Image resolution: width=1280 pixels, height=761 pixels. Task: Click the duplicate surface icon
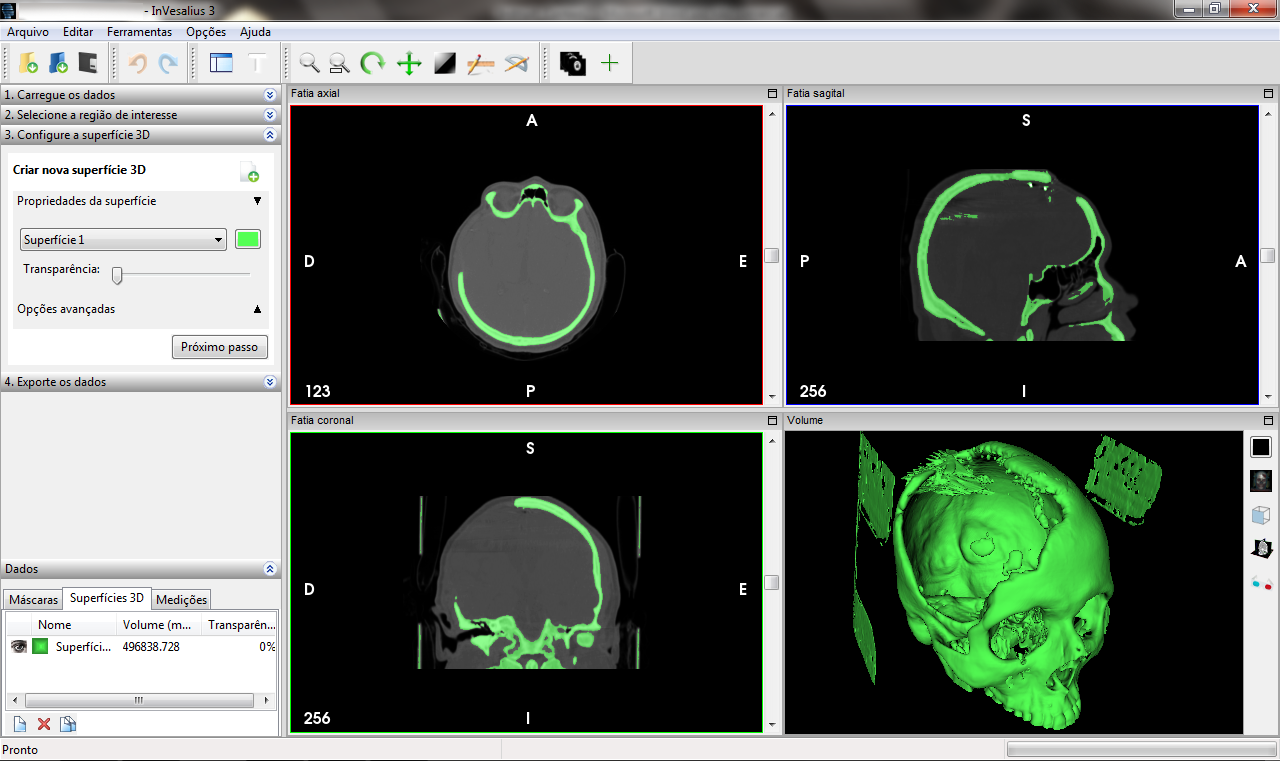pyautogui.click(x=68, y=724)
